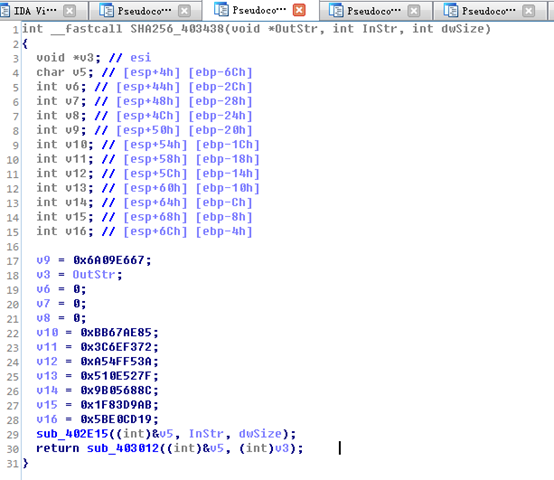The image size is (554, 480).
Task: Click the dwSize argument on line 29
Action: click(x=260, y=434)
